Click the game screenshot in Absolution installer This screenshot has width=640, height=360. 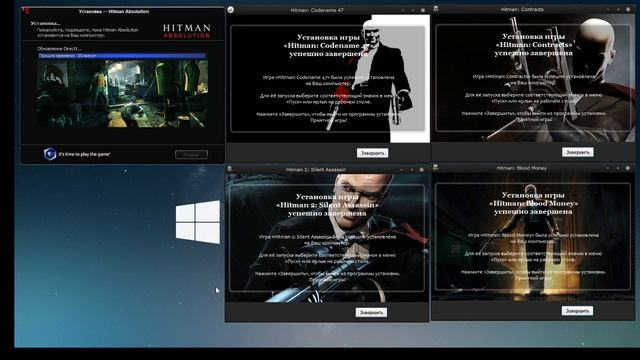coord(122,93)
